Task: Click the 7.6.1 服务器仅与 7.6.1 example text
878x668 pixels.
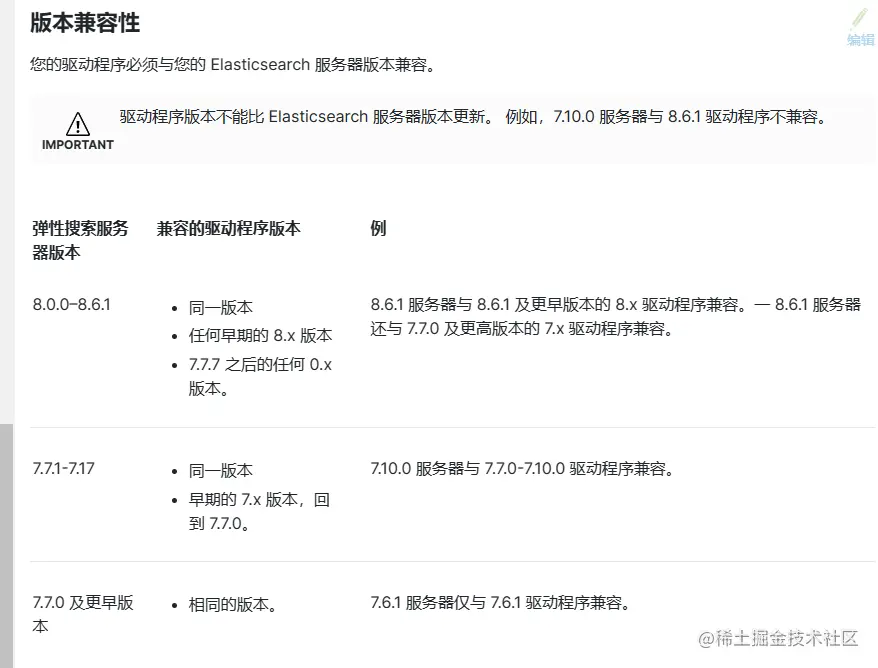Action: coord(500,602)
